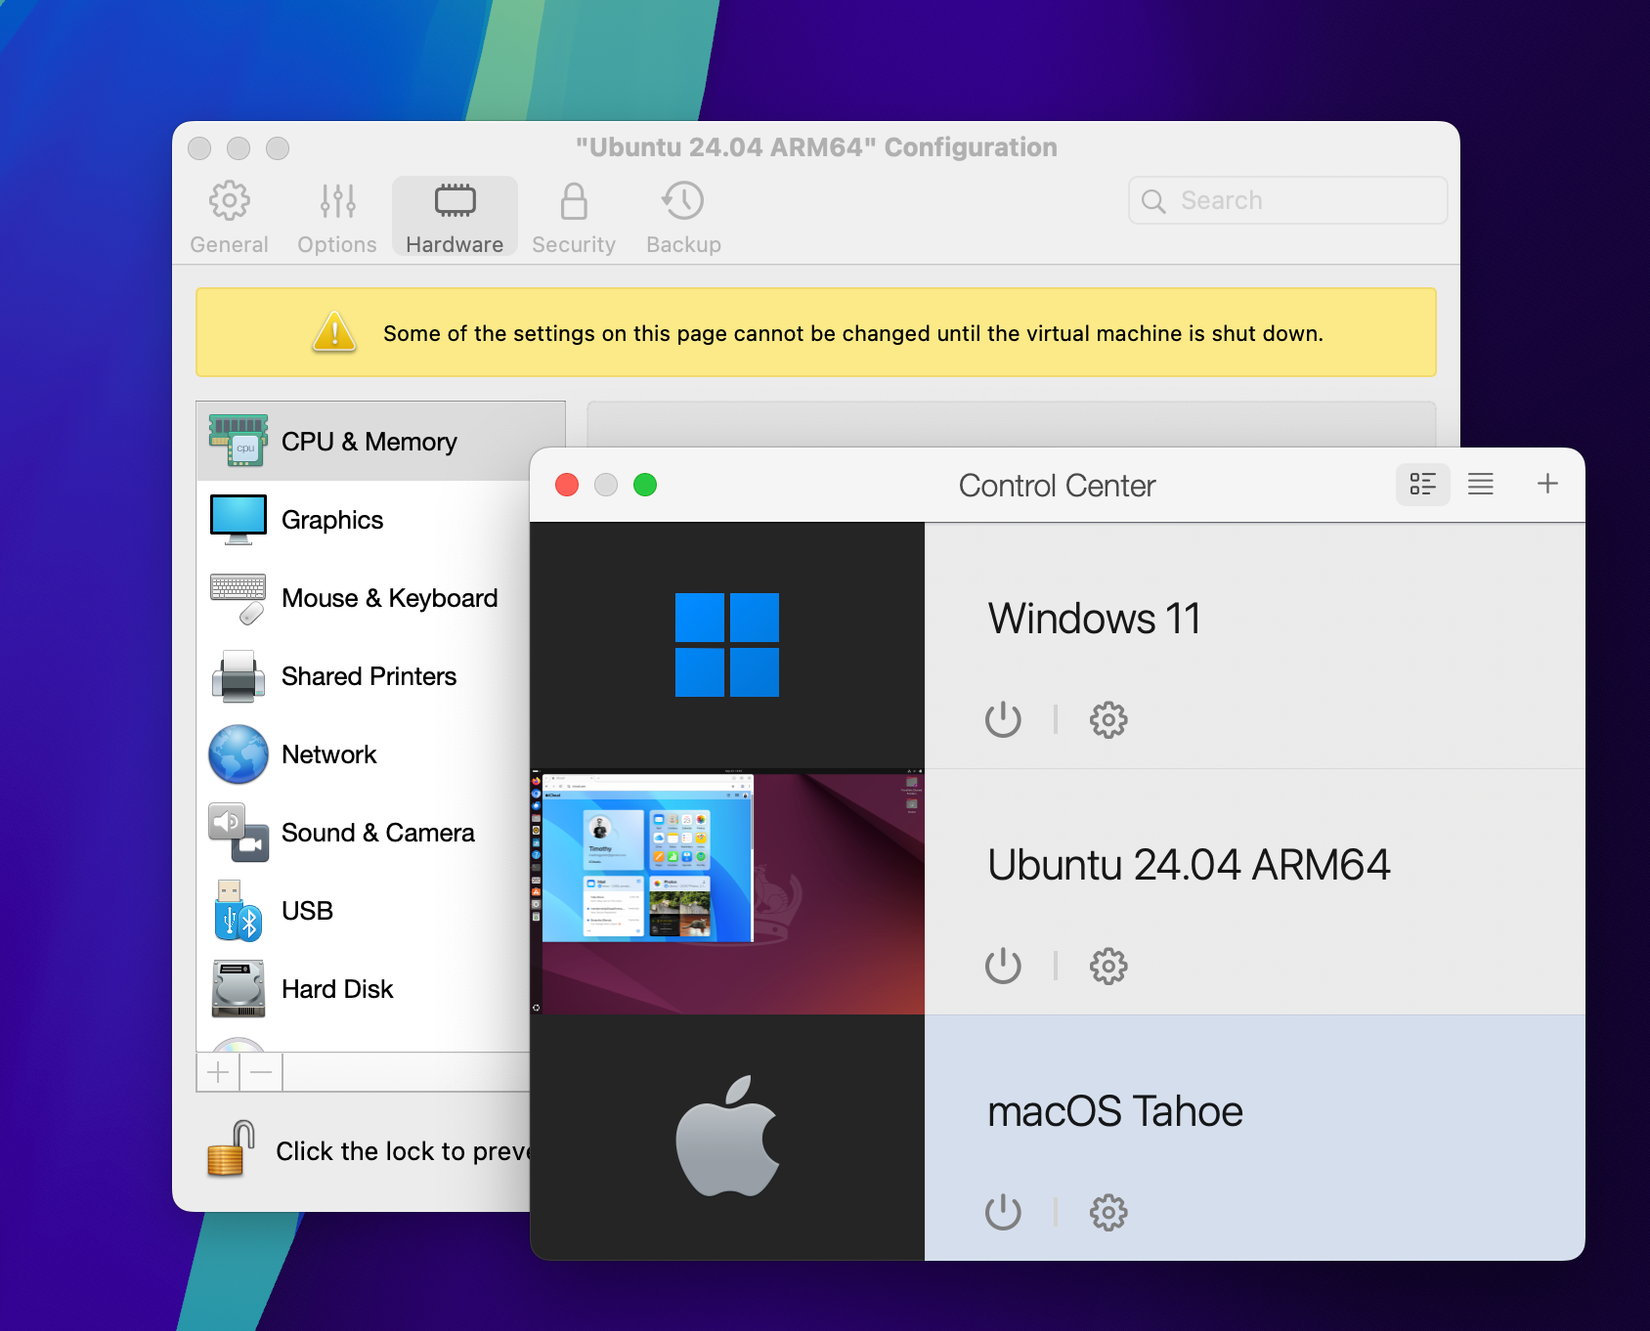Start the macOS Tahoe virtual machine
The width and height of the screenshot is (1650, 1331).
tap(1002, 1211)
